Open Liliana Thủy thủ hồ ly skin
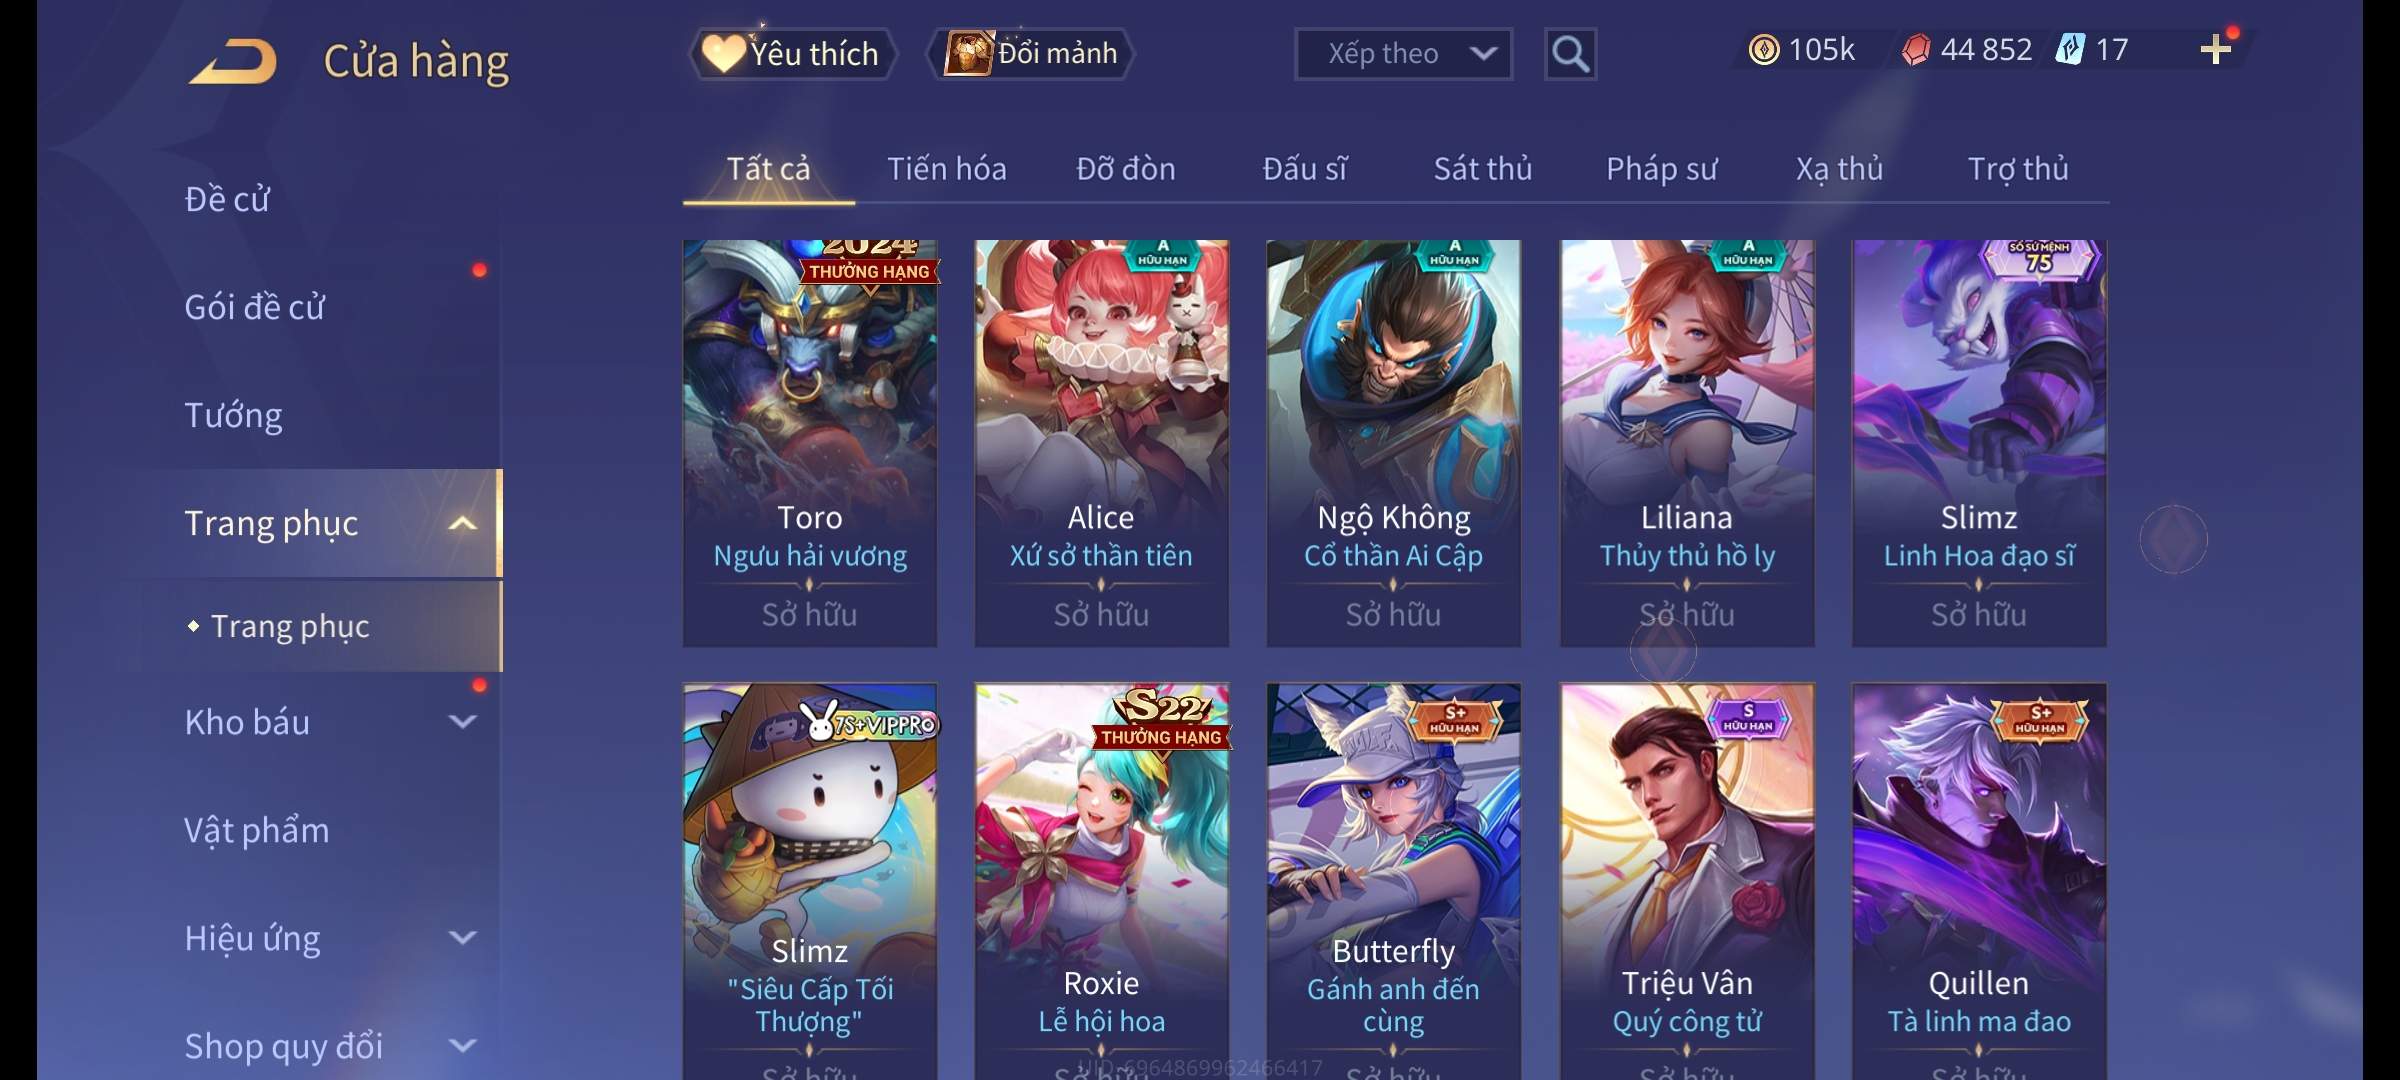Screen dimensions: 2400x1080 click(1687, 443)
